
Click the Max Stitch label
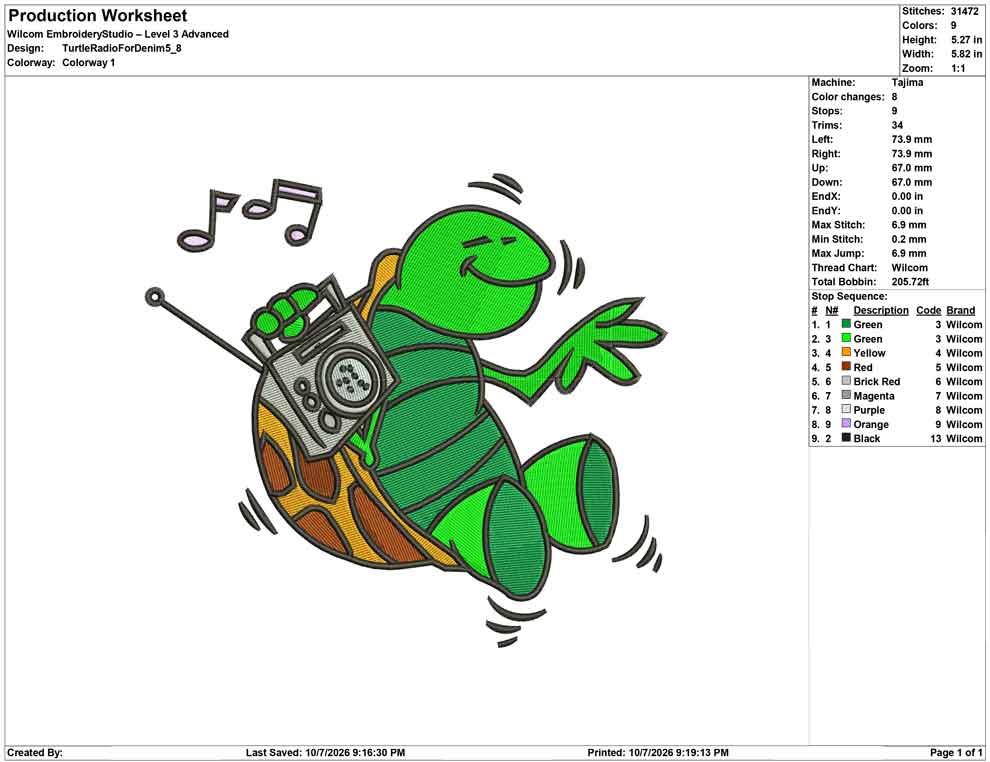point(838,225)
